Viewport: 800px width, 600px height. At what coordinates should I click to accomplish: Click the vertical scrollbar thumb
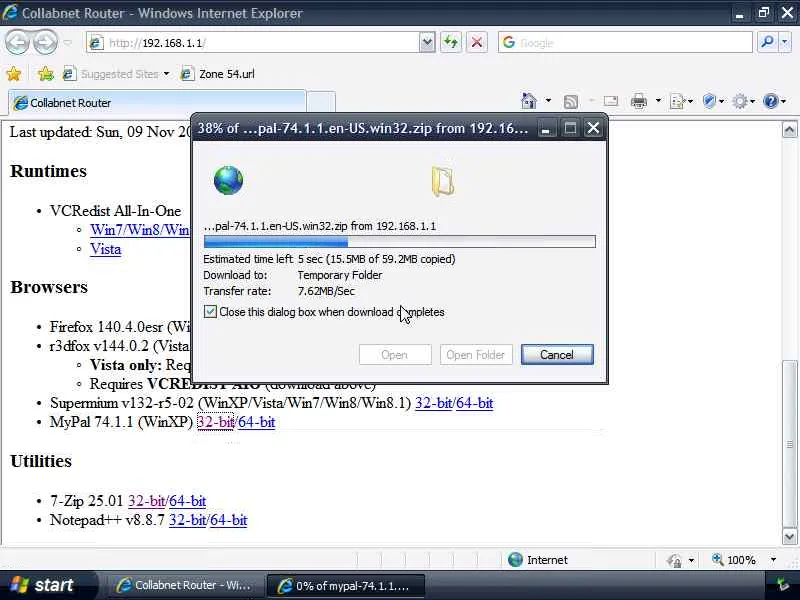pos(789,444)
